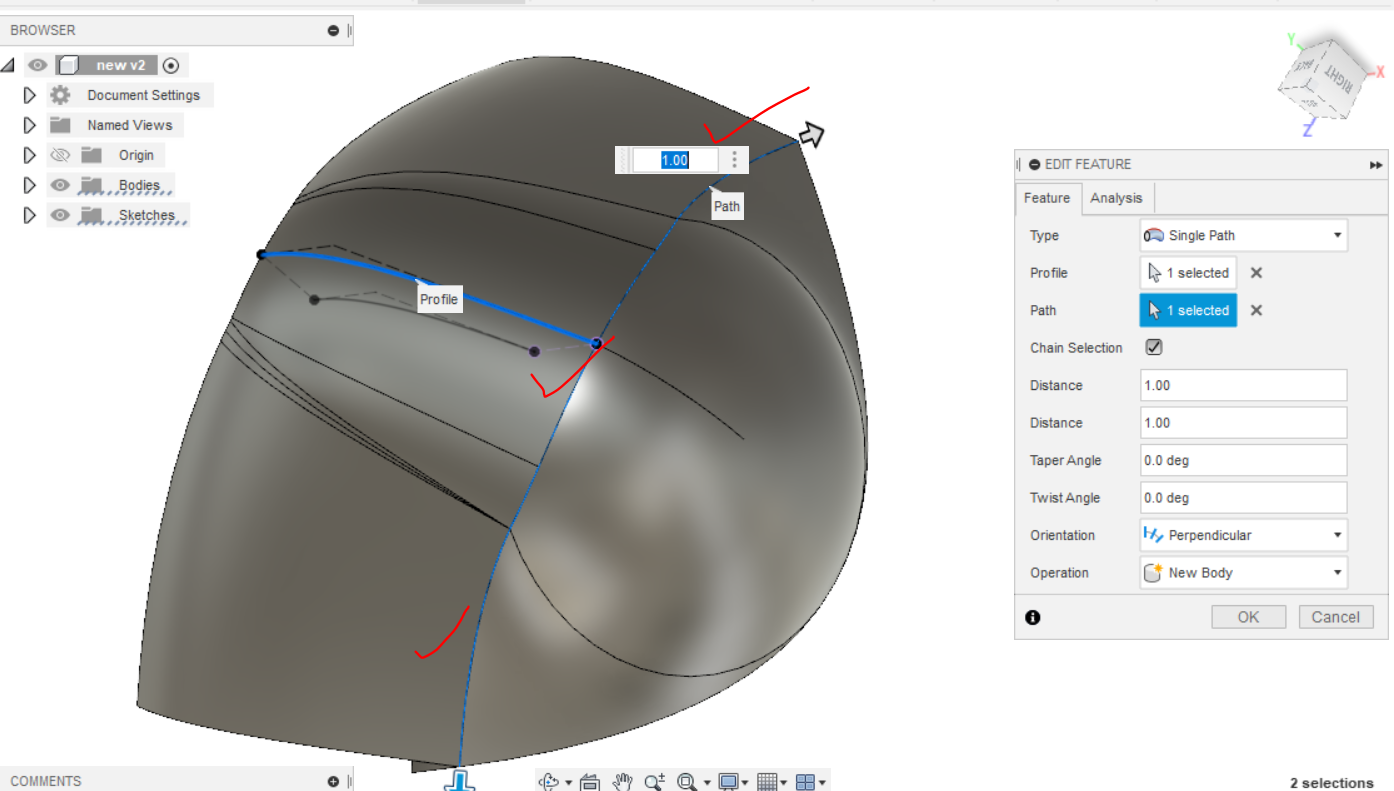
Task: Open the Type dropdown showing Single Path
Action: [1337, 235]
